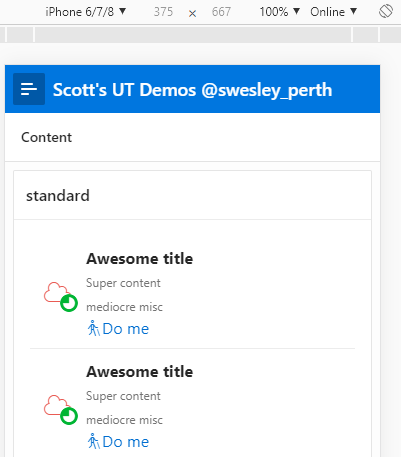This screenshot has width=401, height=457.
Task: Click the second cloud status icon
Action: tap(57, 405)
